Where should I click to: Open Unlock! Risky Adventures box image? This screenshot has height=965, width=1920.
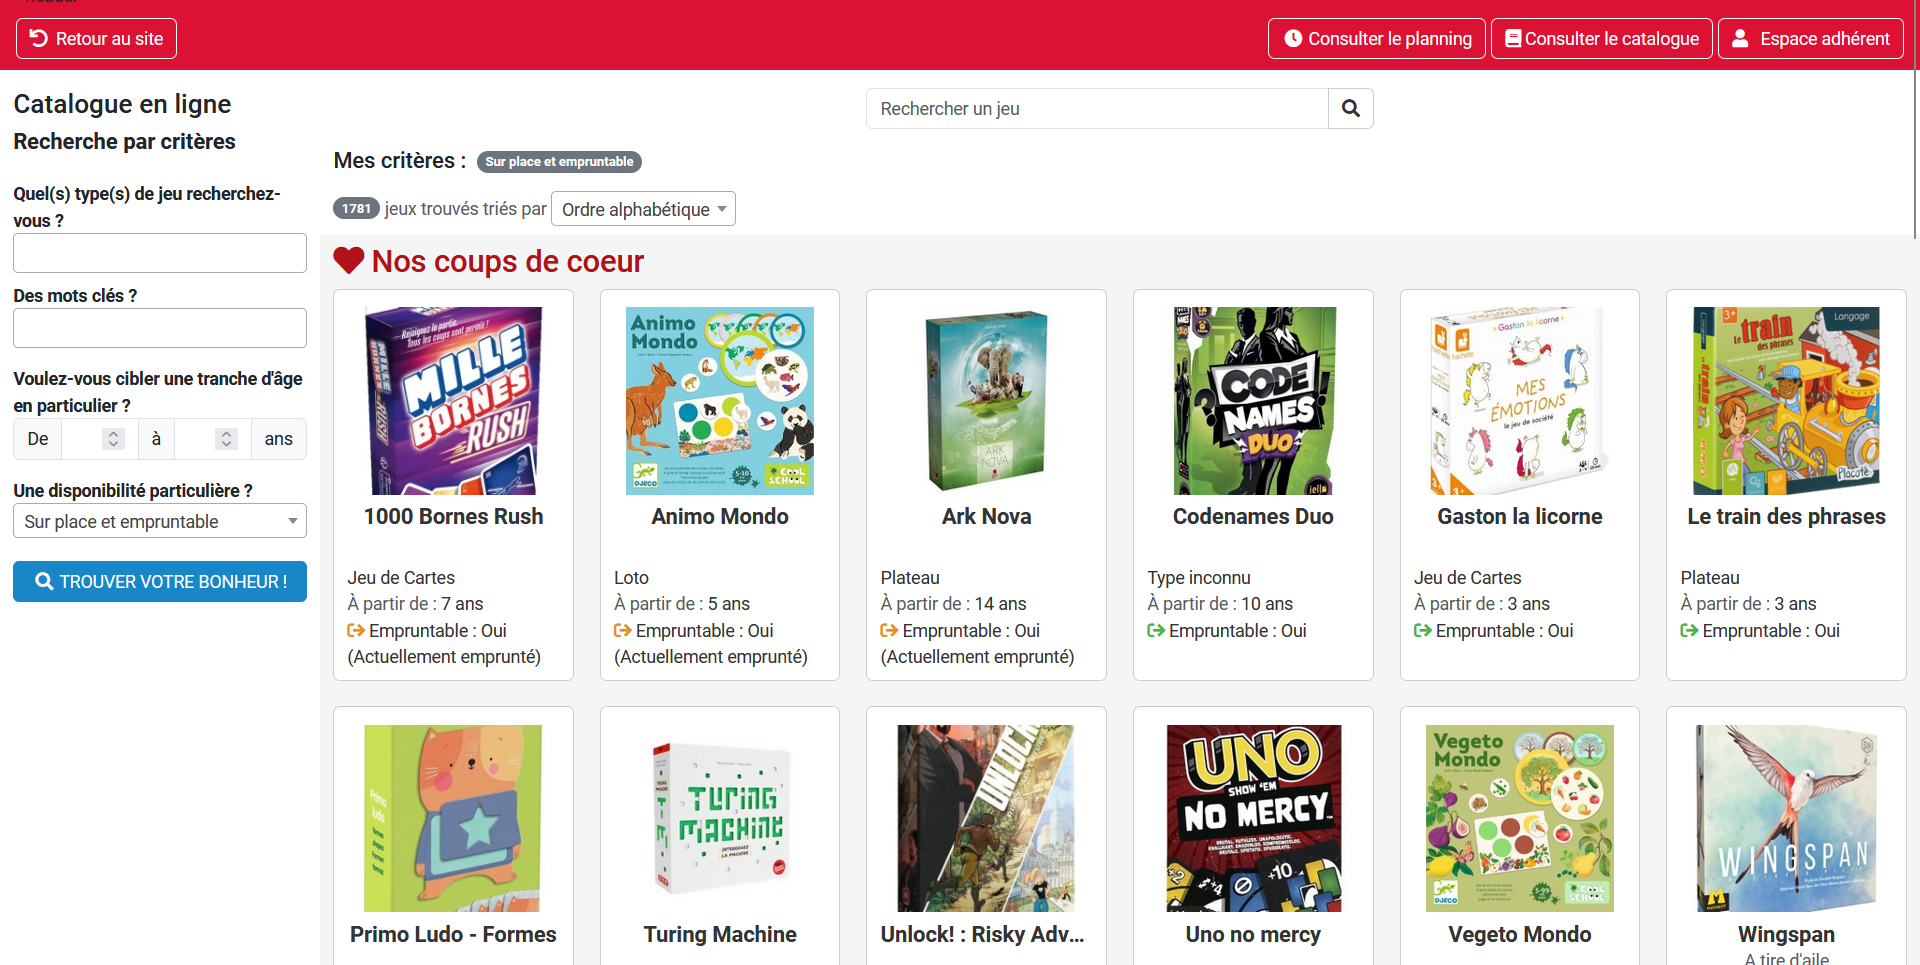[x=986, y=818]
